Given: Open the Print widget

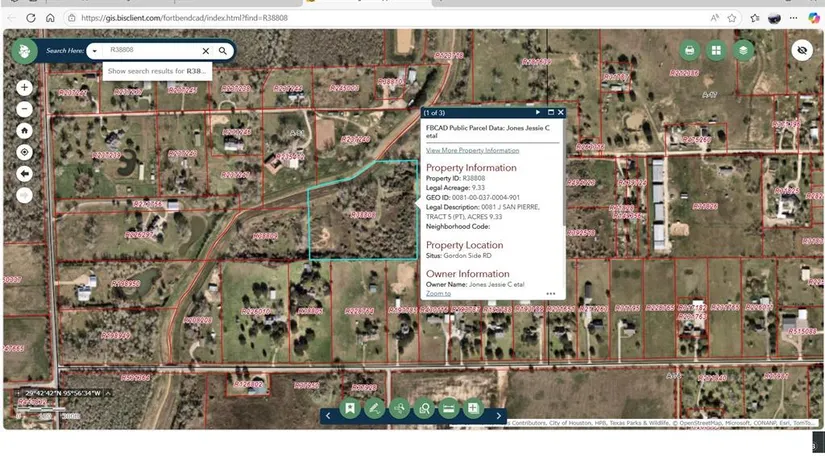Looking at the screenshot, I should point(689,50).
